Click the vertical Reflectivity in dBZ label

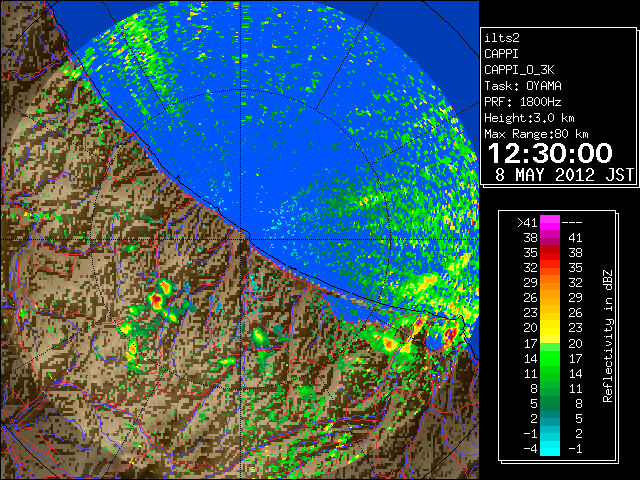tap(608, 336)
